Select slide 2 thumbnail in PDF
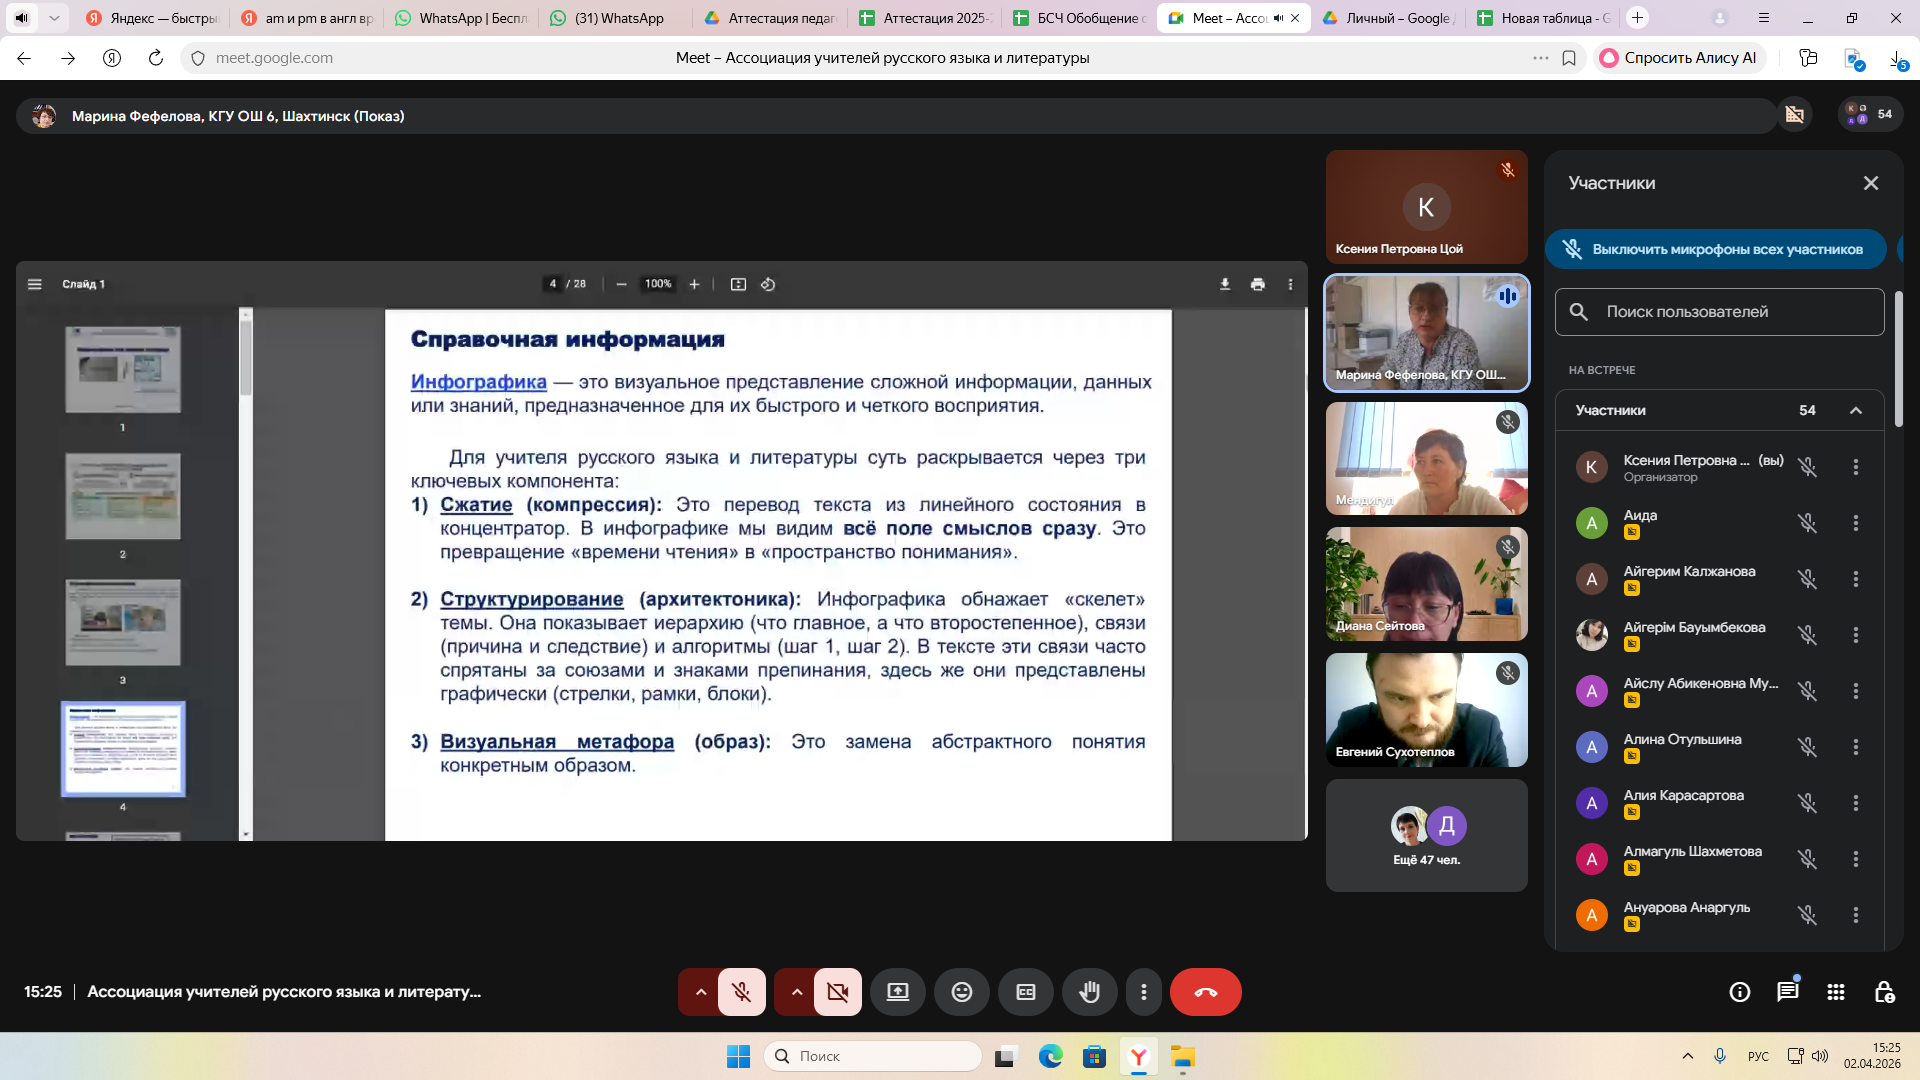Screen dimensions: 1920x1080 point(123,497)
